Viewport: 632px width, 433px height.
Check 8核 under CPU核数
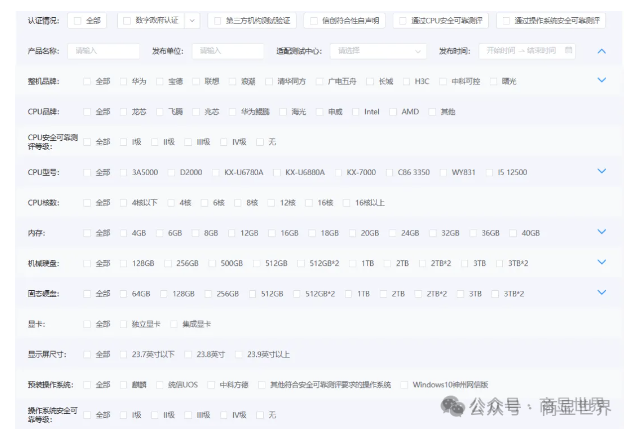pyautogui.click(x=238, y=203)
